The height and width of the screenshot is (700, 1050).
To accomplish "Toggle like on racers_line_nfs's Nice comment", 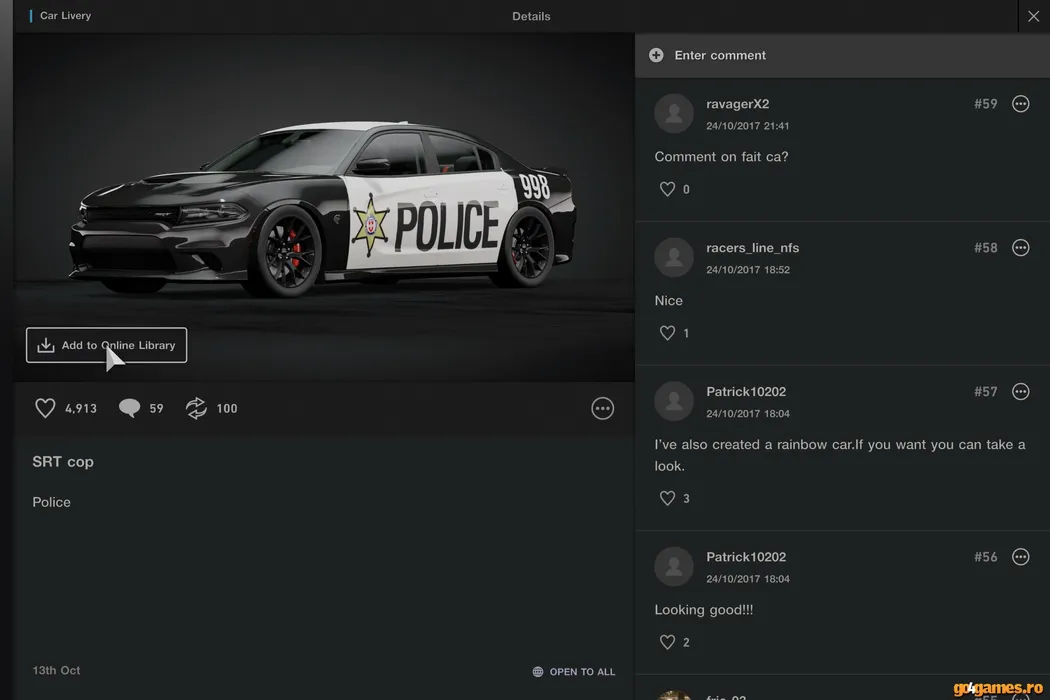I will point(667,333).
